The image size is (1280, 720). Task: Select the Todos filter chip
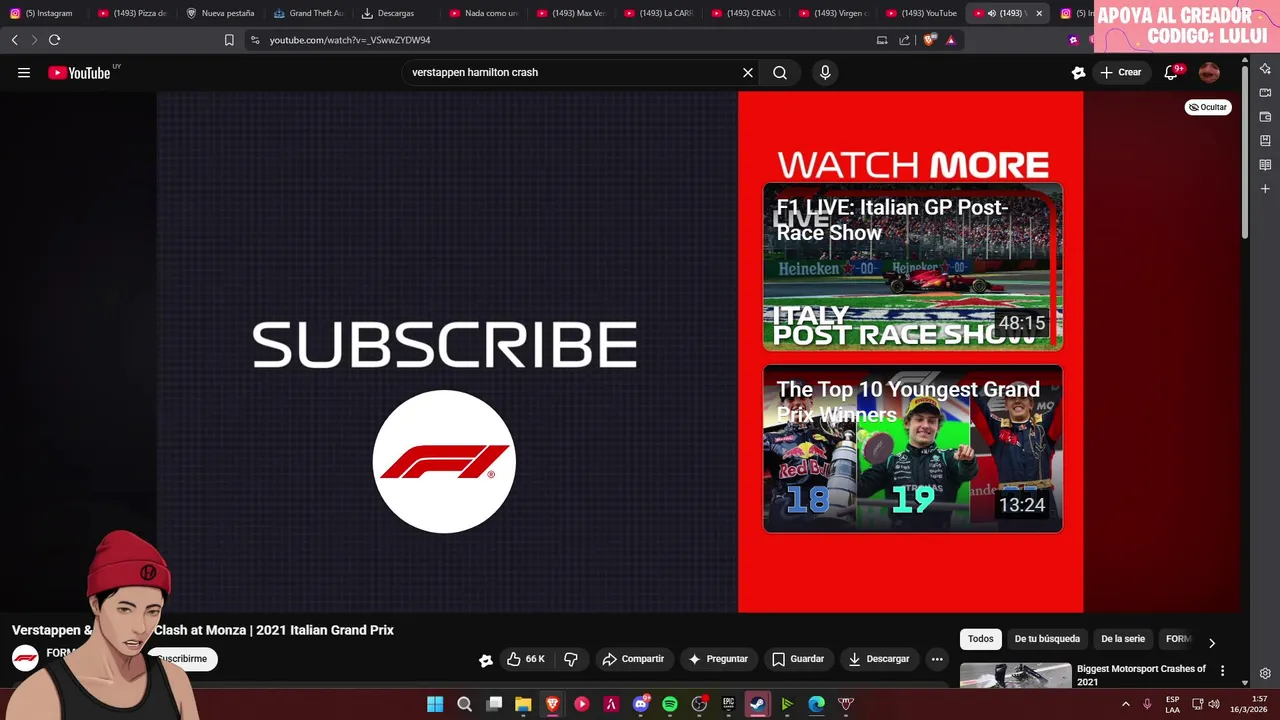click(x=981, y=639)
